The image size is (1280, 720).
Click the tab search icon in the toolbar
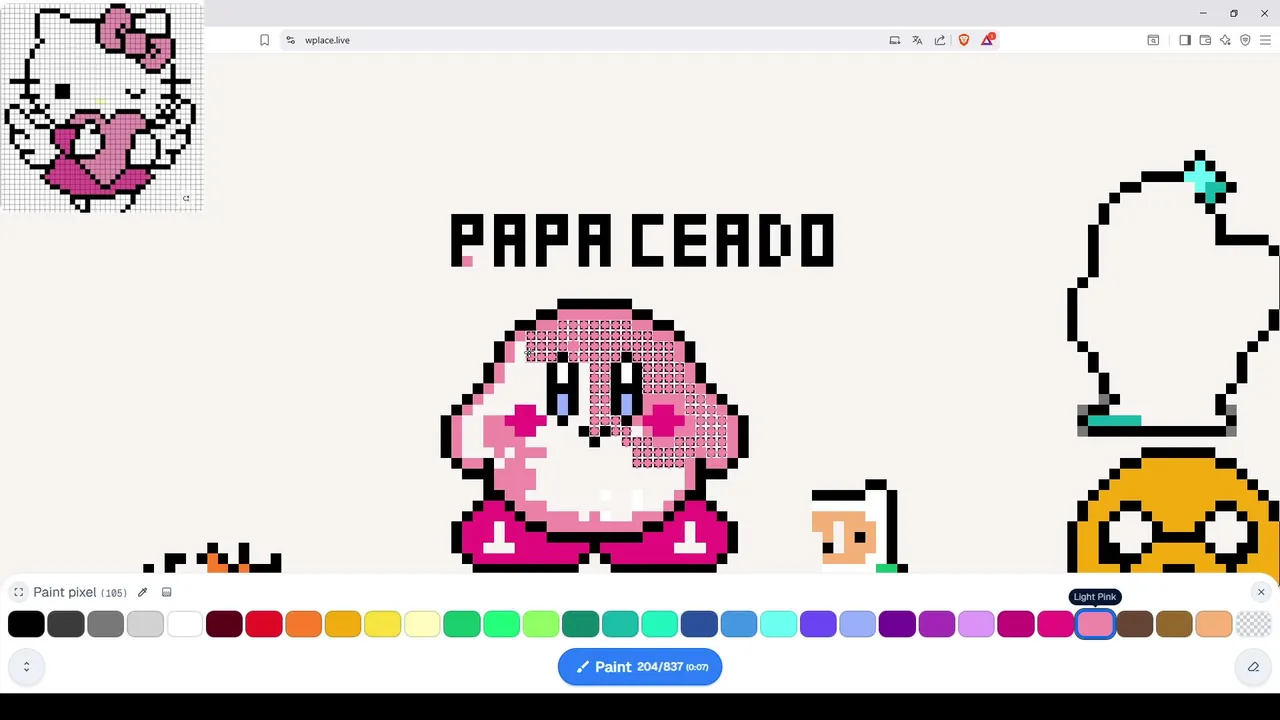[x=1153, y=40]
